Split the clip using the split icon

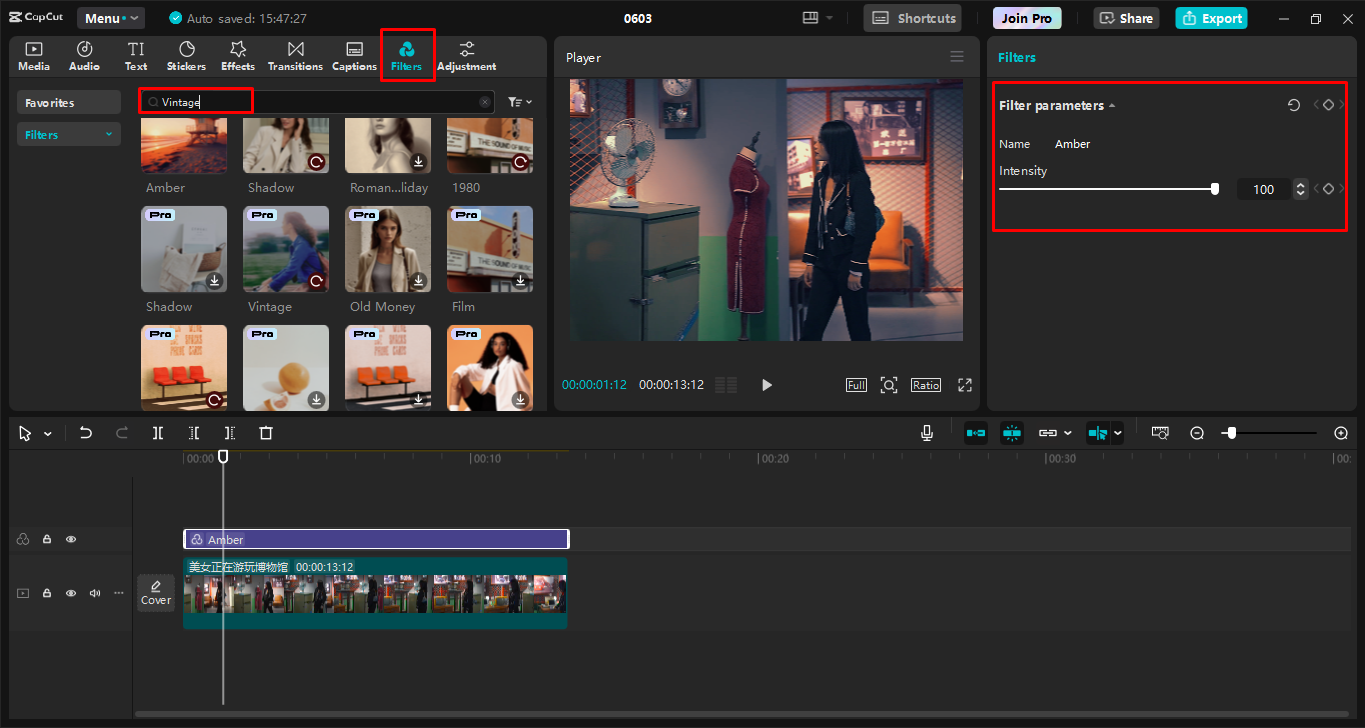click(157, 432)
